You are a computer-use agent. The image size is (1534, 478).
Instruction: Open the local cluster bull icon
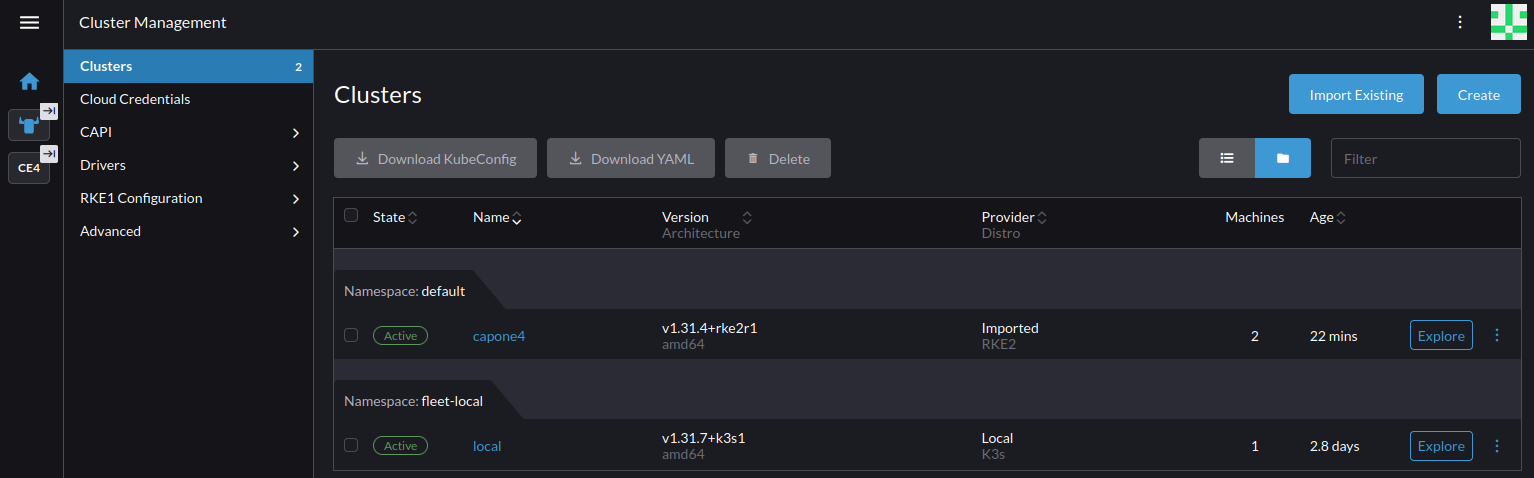pyautogui.click(x=28, y=125)
